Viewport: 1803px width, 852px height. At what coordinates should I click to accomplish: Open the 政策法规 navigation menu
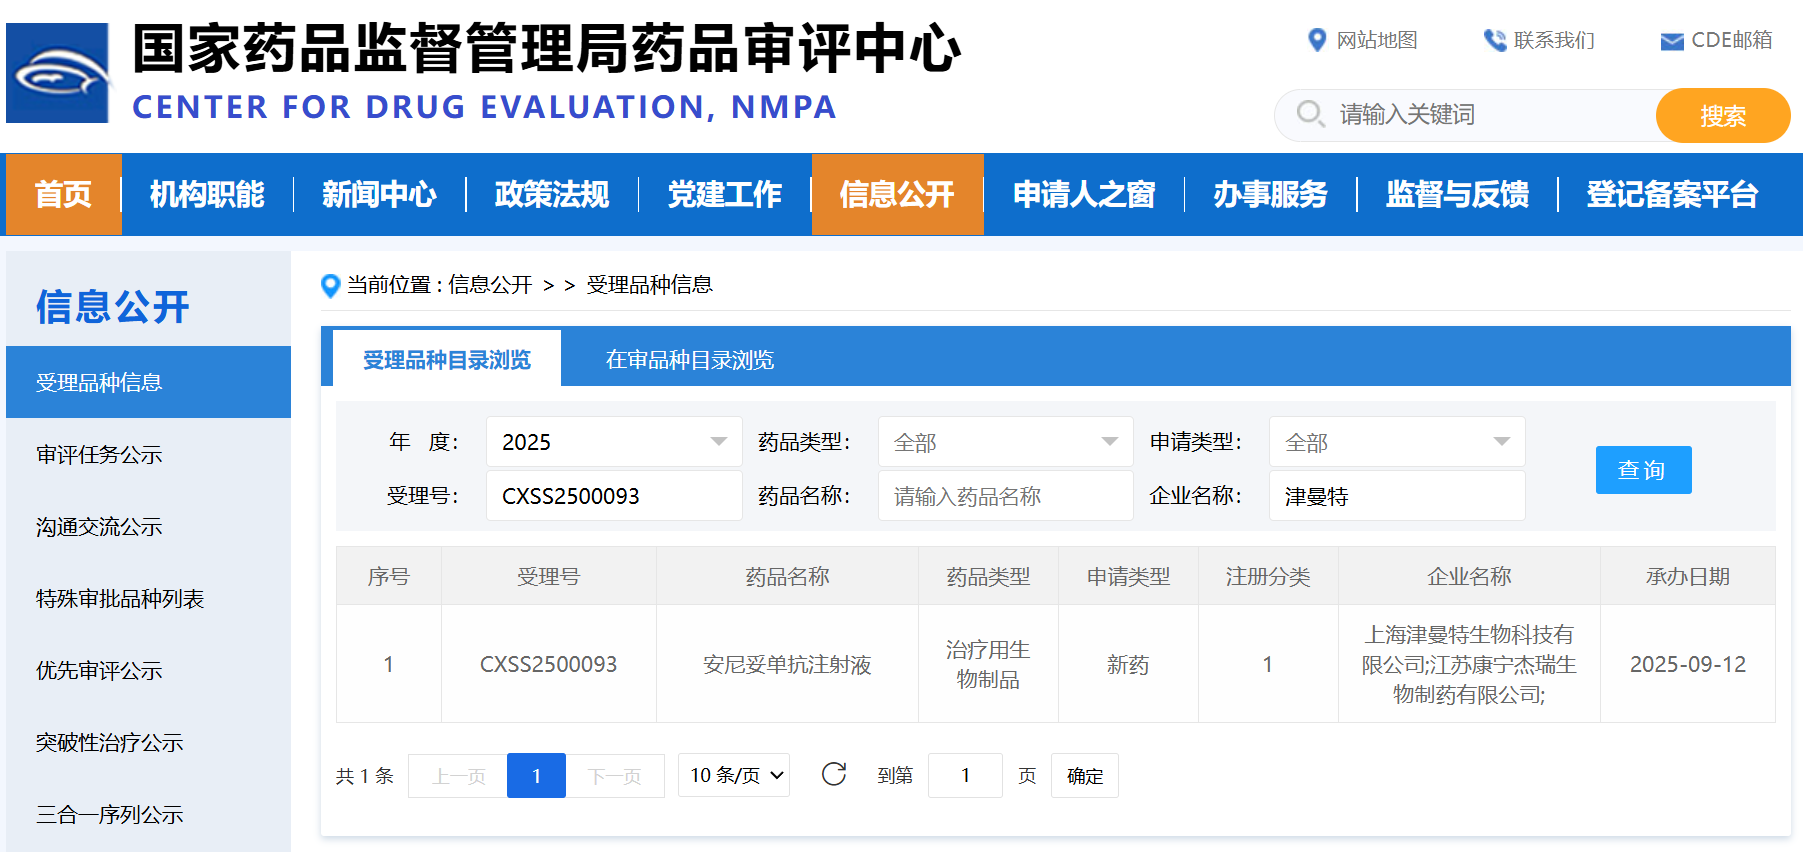tap(552, 194)
